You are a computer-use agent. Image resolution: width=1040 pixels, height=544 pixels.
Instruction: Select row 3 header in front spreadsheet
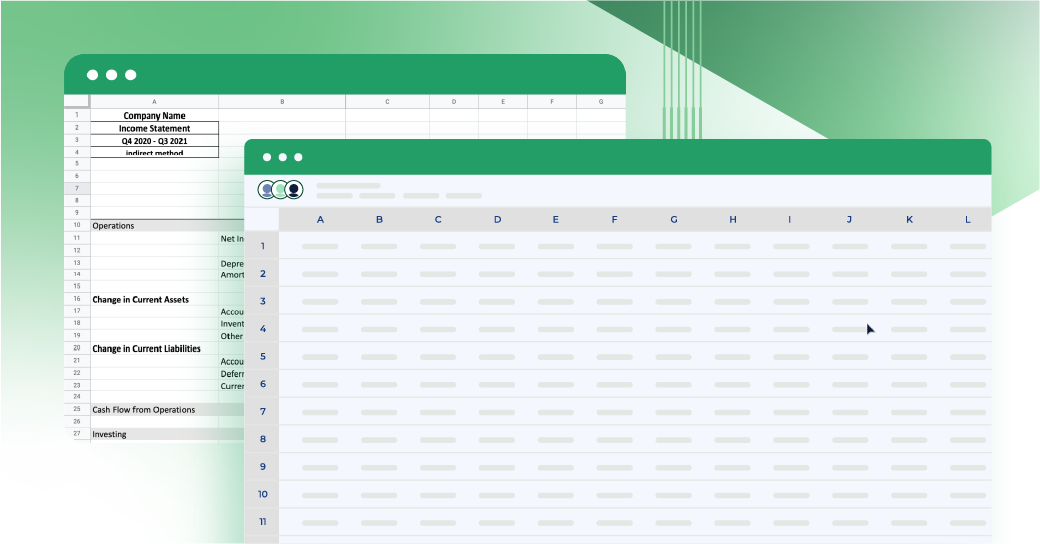(x=263, y=301)
